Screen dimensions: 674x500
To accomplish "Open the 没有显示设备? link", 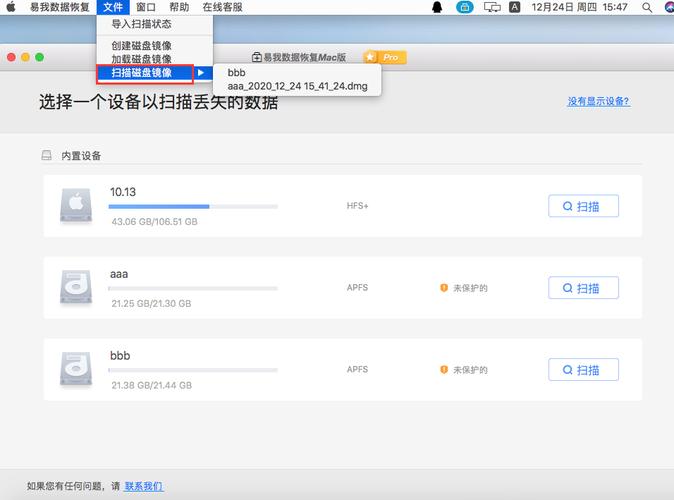I will 599,101.
